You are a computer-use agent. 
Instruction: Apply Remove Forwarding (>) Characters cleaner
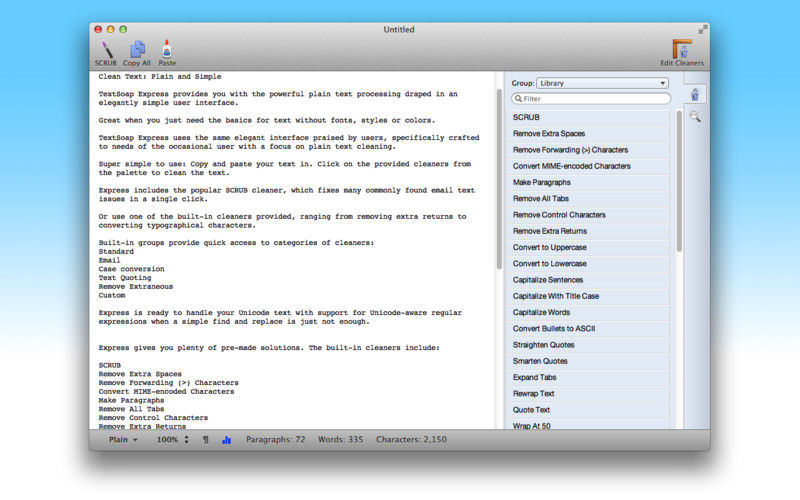(x=590, y=150)
